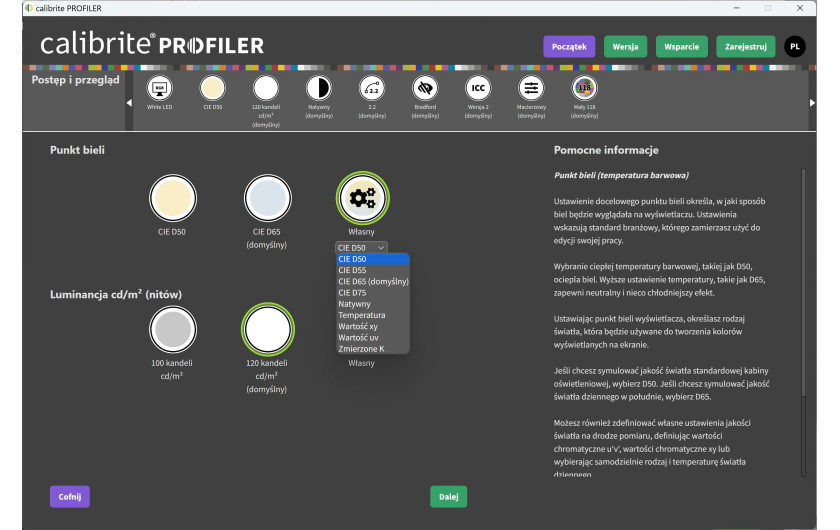Viewport: 840px width, 530px height.
Task: Click the Postęp i przegląd heading
Action: [x=76, y=80]
